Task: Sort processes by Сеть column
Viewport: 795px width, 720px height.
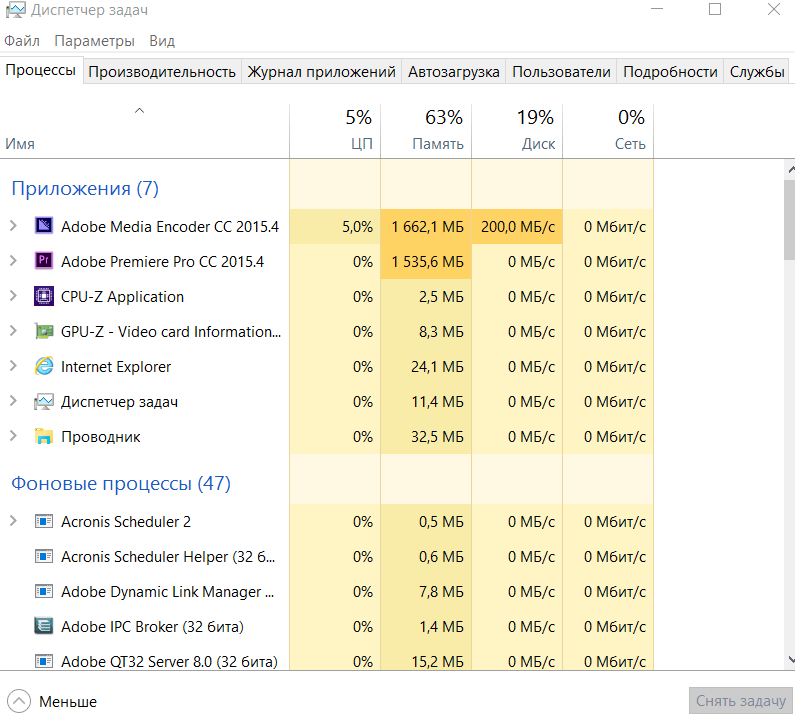Action: click(x=608, y=131)
